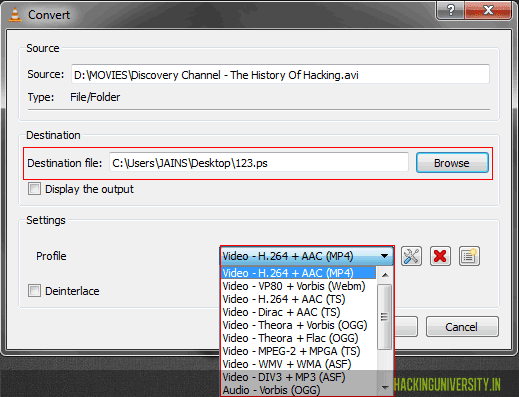Pick Video - Dirac + AAC (TS) profile
This screenshot has width=519, height=397.
pyautogui.click(x=298, y=312)
